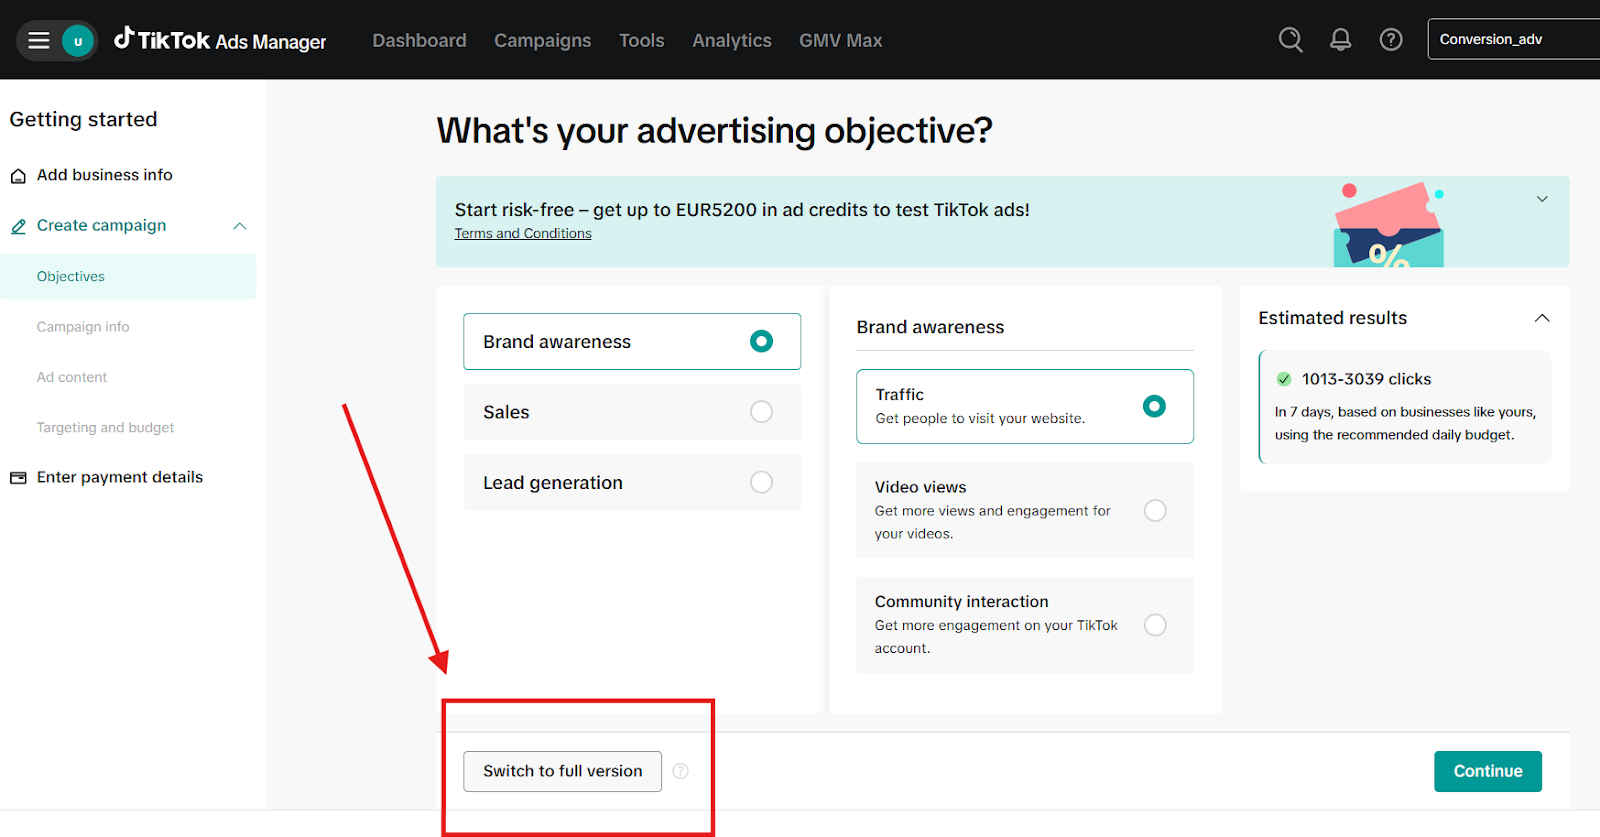Click the Conversion_adv account selector

(1510, 40)
